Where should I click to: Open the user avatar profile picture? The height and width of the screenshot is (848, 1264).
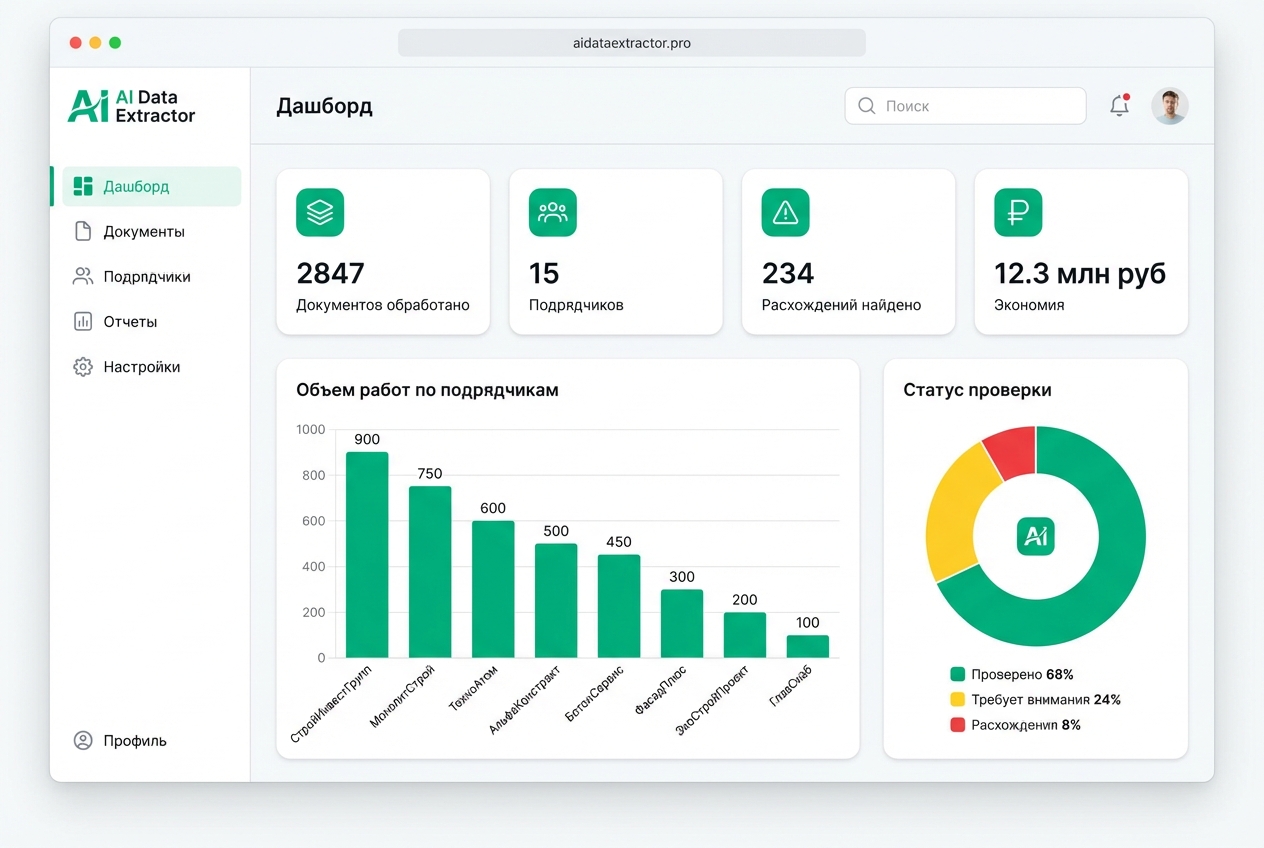click(x=1169, y=106)
